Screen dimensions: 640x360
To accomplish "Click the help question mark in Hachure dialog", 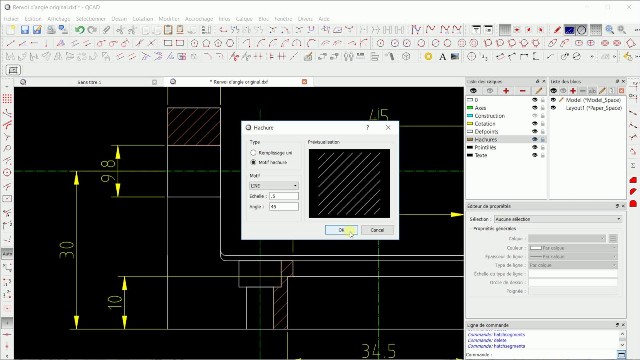I will point(367,128).
